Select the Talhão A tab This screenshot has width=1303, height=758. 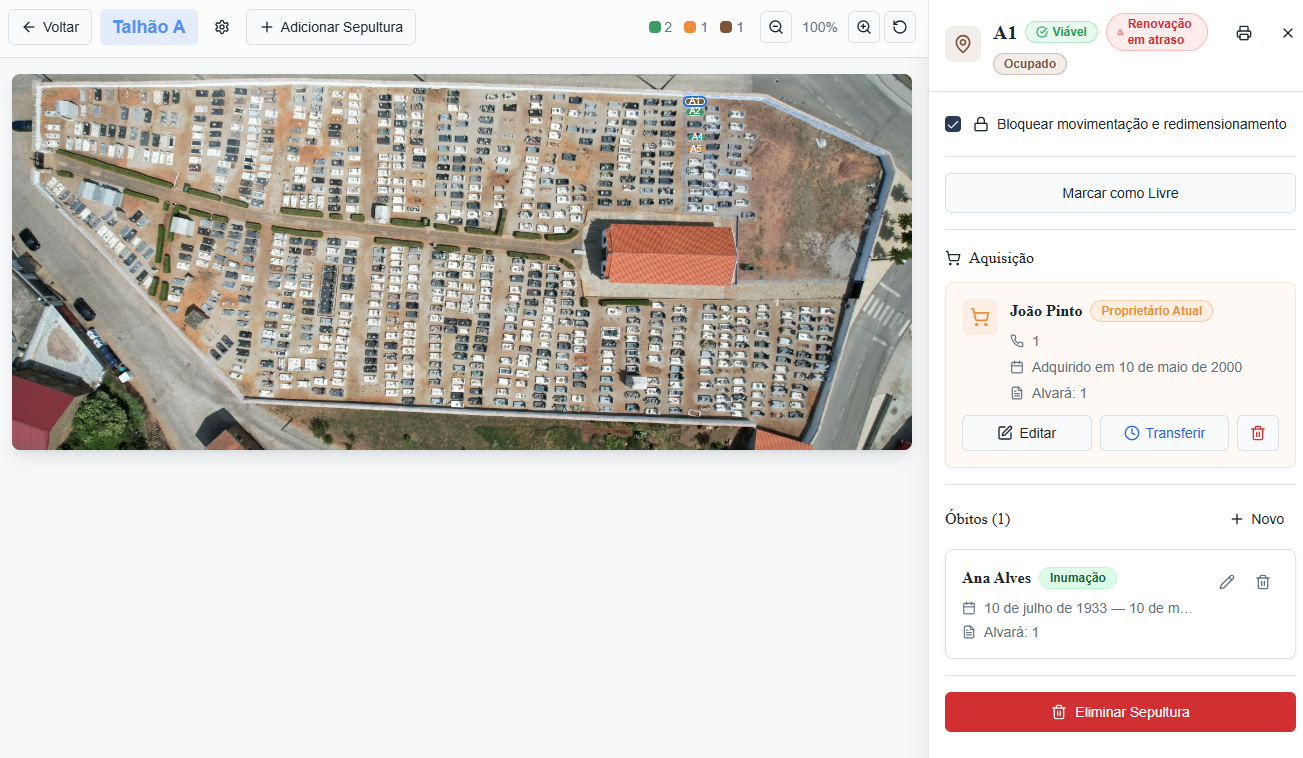[x=149, y=27]
